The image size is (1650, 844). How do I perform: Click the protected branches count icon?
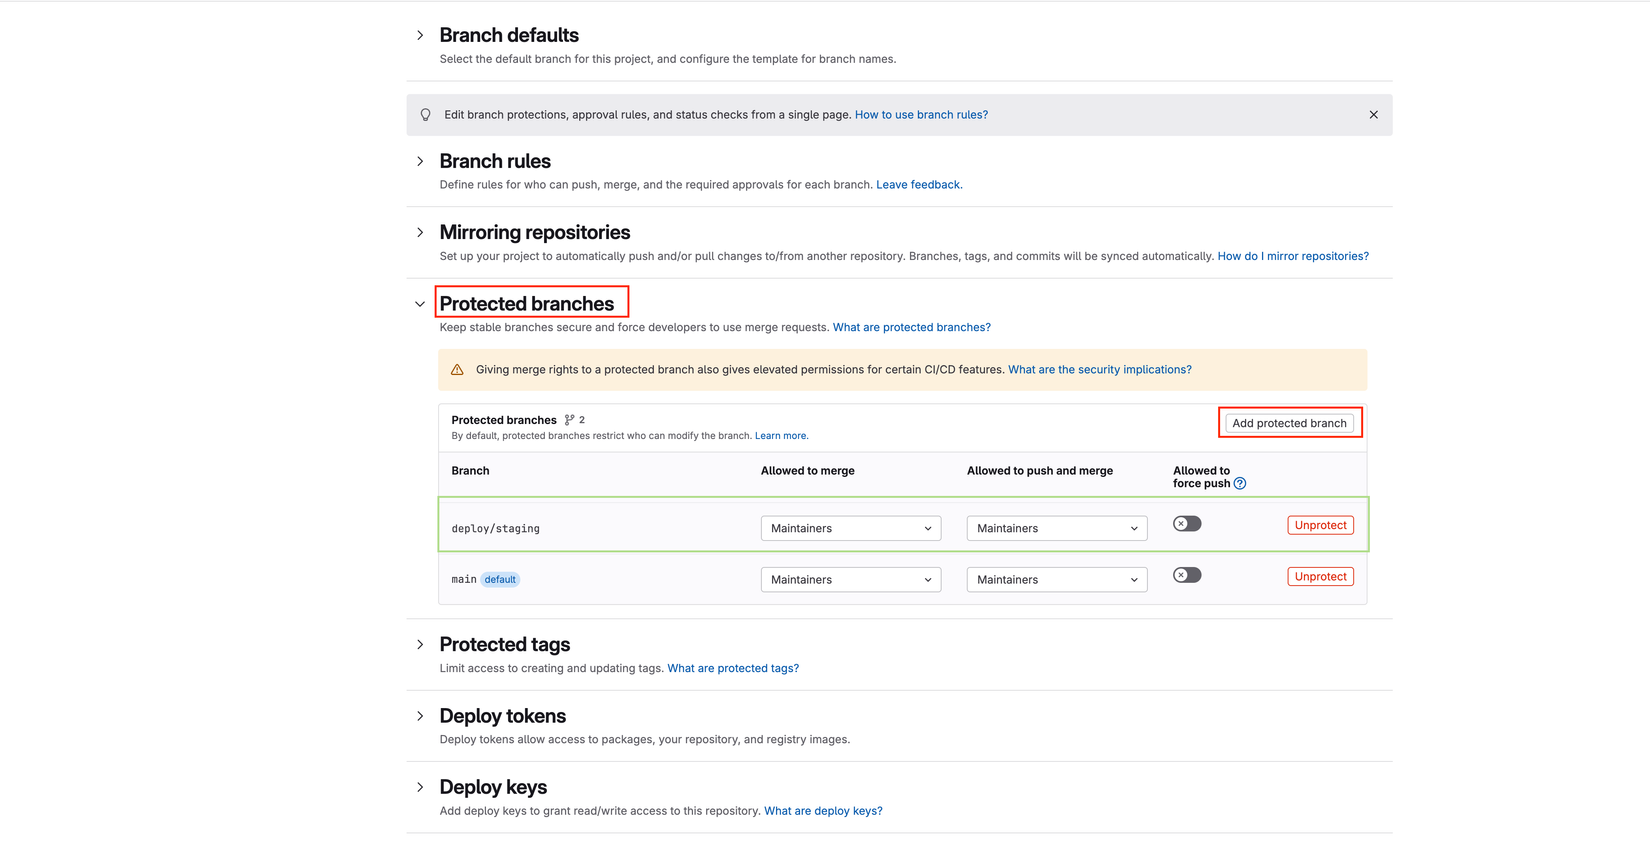point(570,420)
